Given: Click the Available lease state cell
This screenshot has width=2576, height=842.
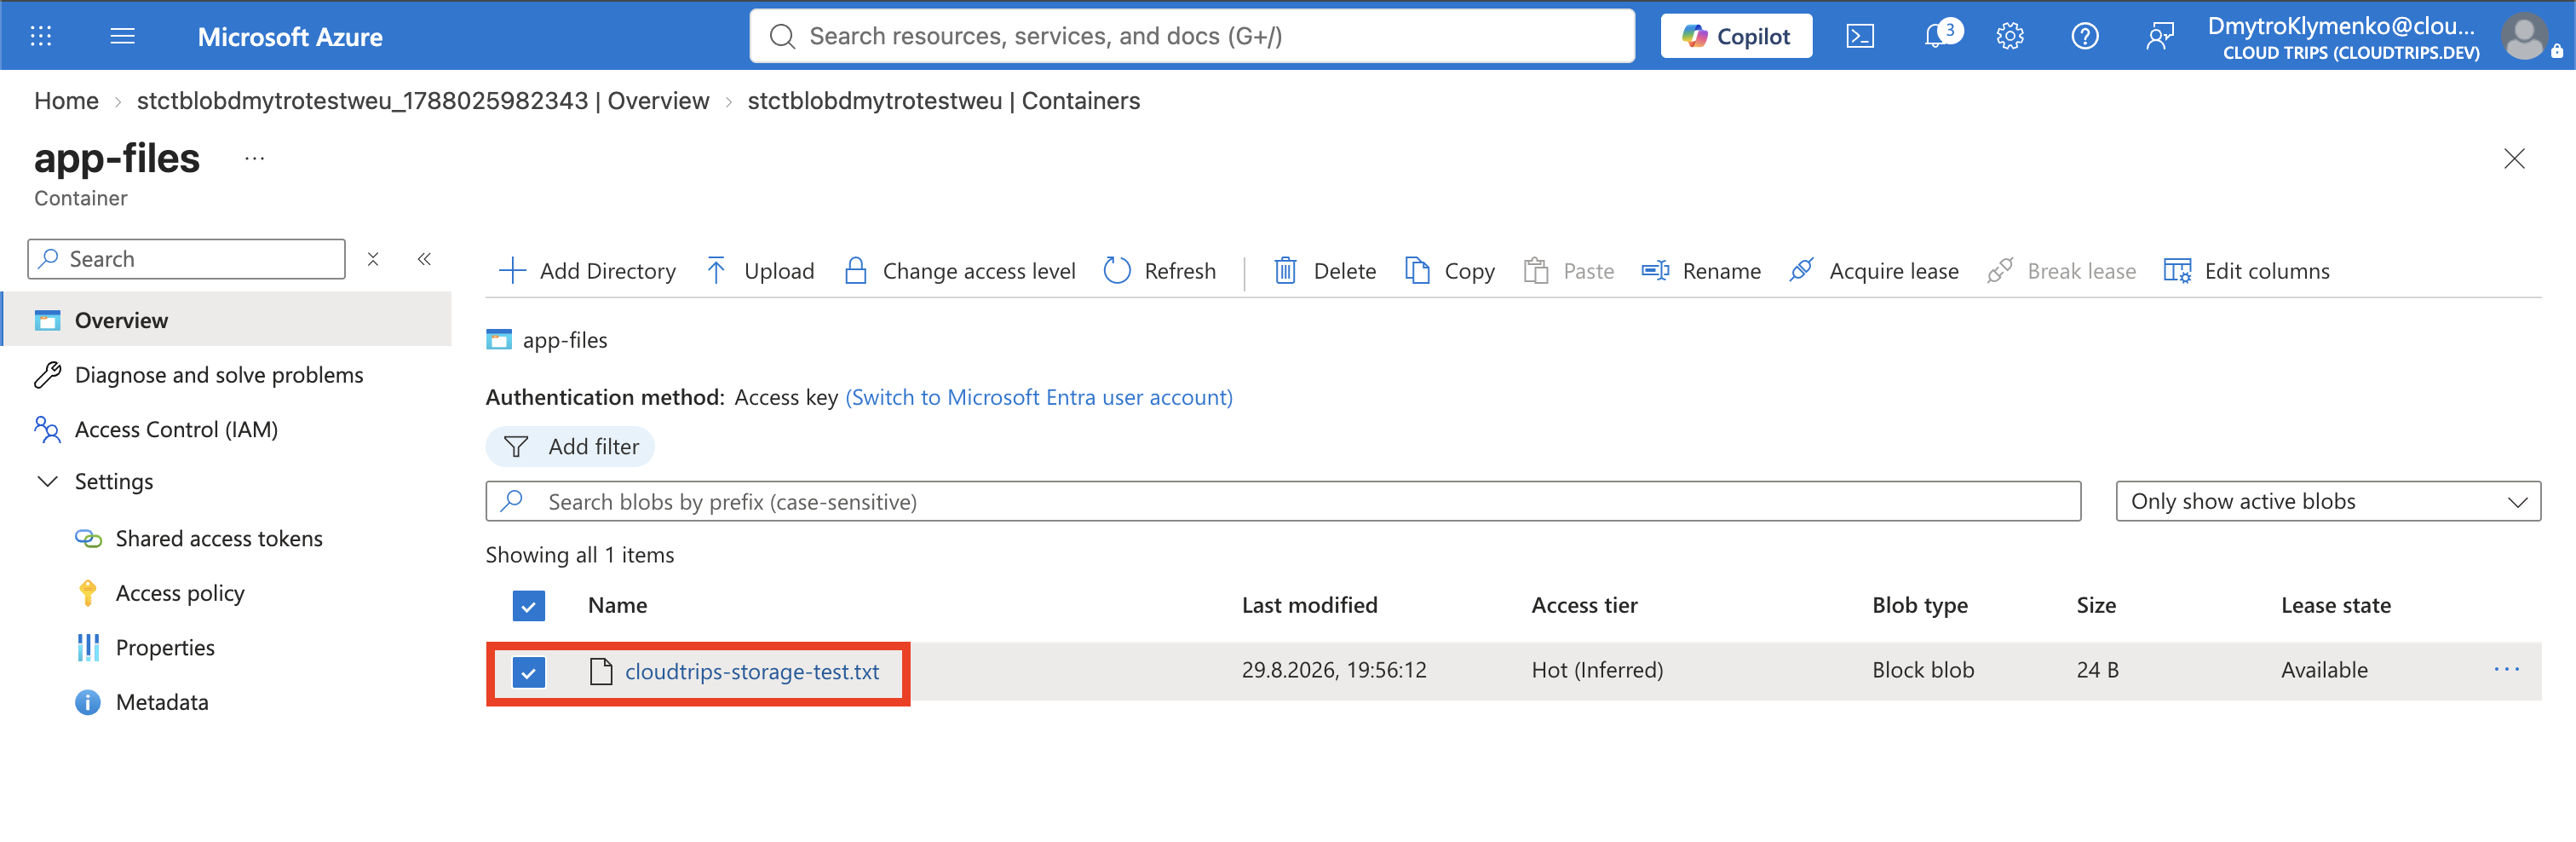Looking at the screenshot, I should pyautogui.click(x=2324, y=670).
